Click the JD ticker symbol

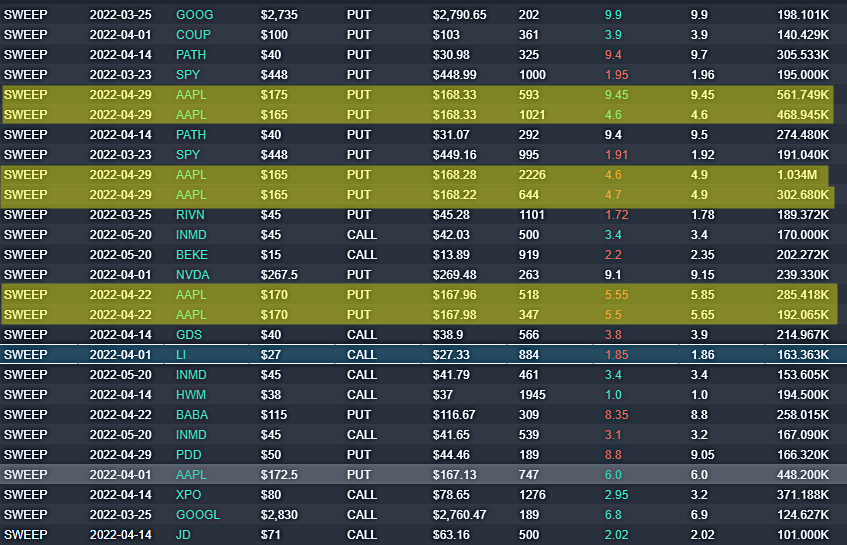(183, 534)
